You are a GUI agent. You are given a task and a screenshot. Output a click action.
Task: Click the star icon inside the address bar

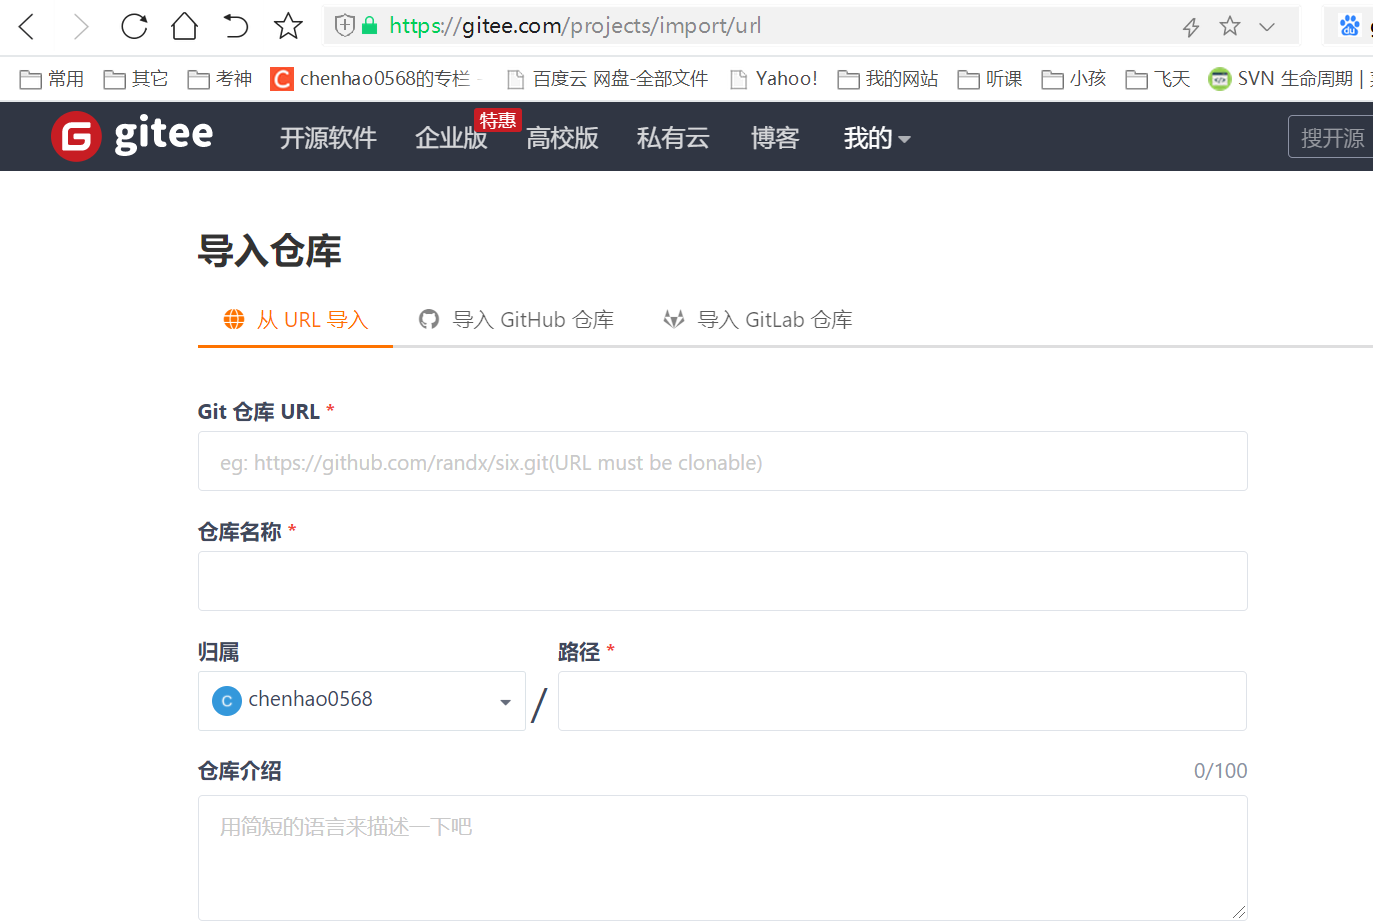click(1230, 26)
